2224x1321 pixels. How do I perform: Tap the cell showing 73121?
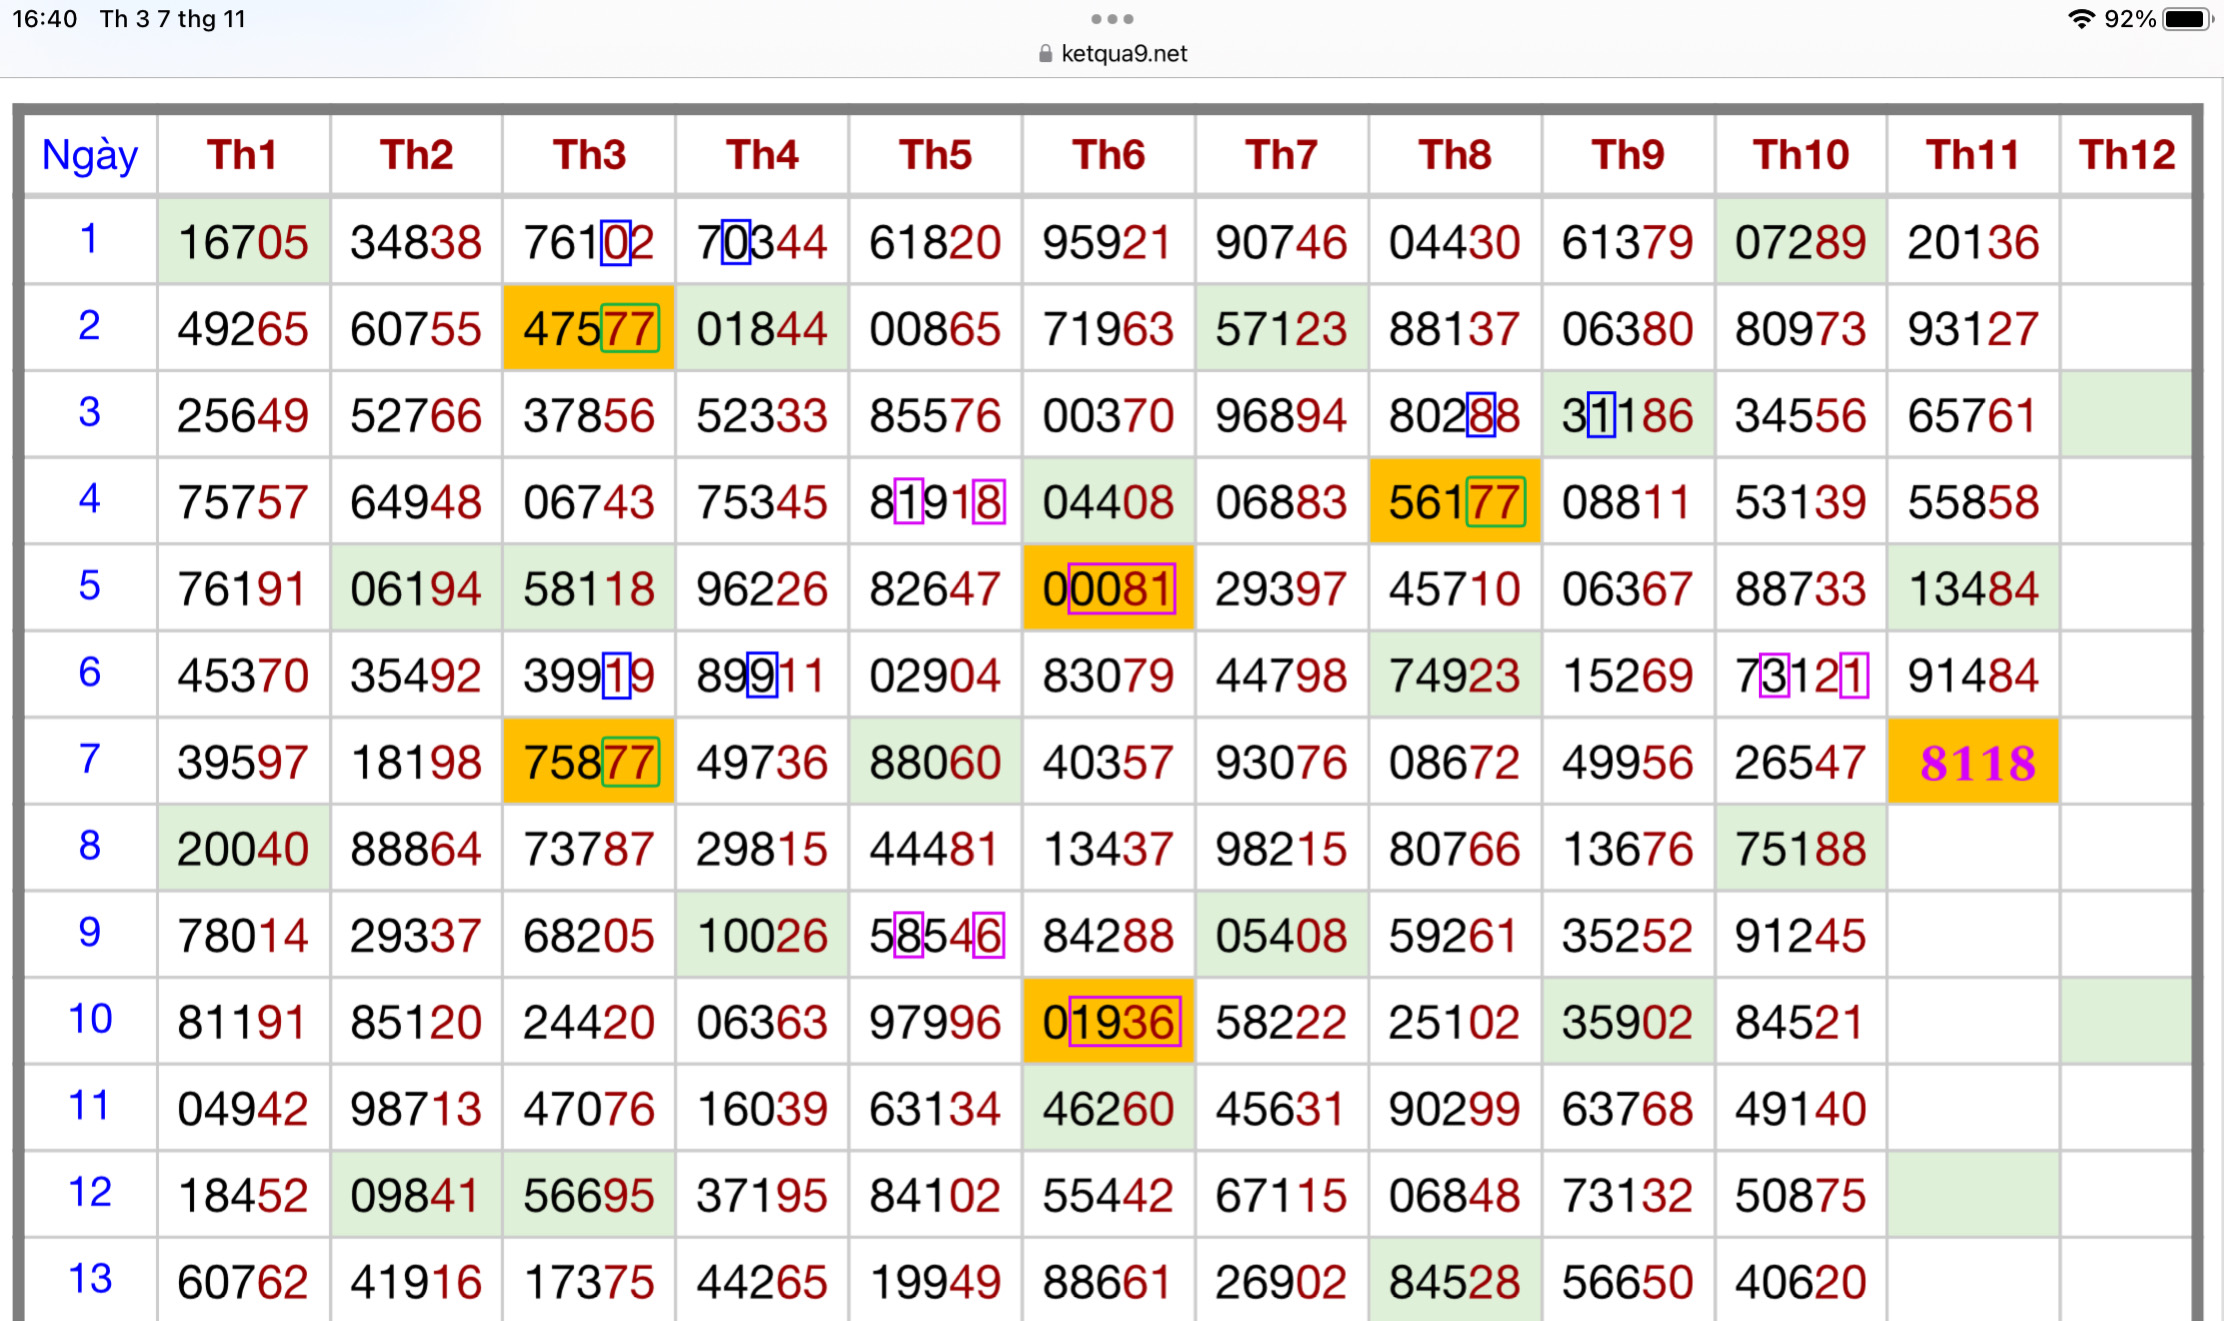tap(1801, 676)
